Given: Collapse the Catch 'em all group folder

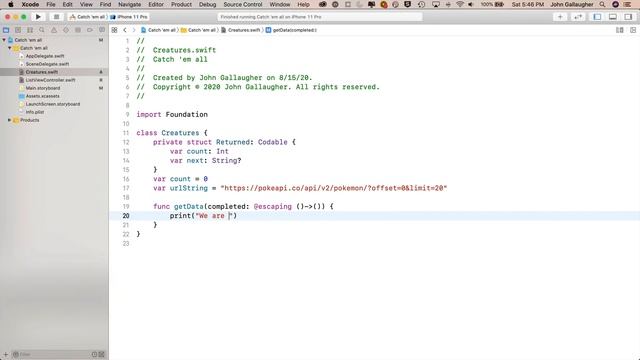Looking at the screenshot, I should pyautogui.click(x=9, y=48).
